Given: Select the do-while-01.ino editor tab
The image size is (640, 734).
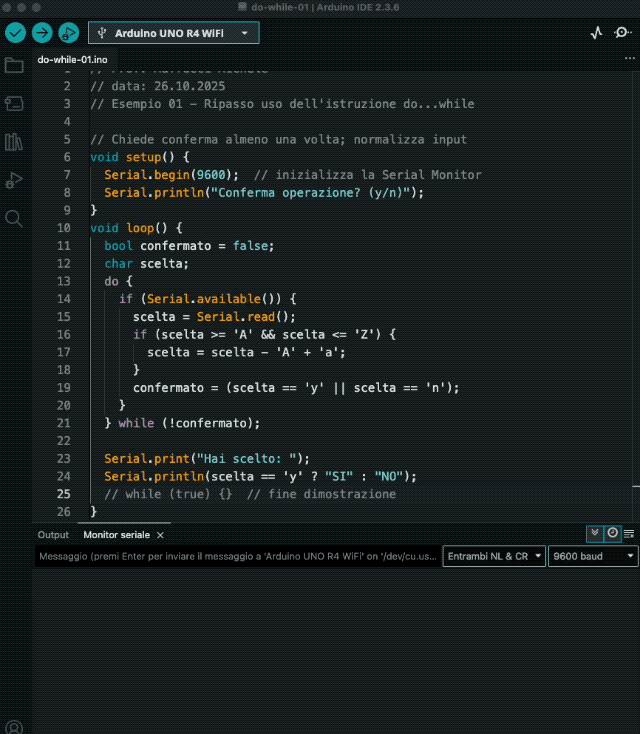Looking at the screenshot, I should click(71, 59).
